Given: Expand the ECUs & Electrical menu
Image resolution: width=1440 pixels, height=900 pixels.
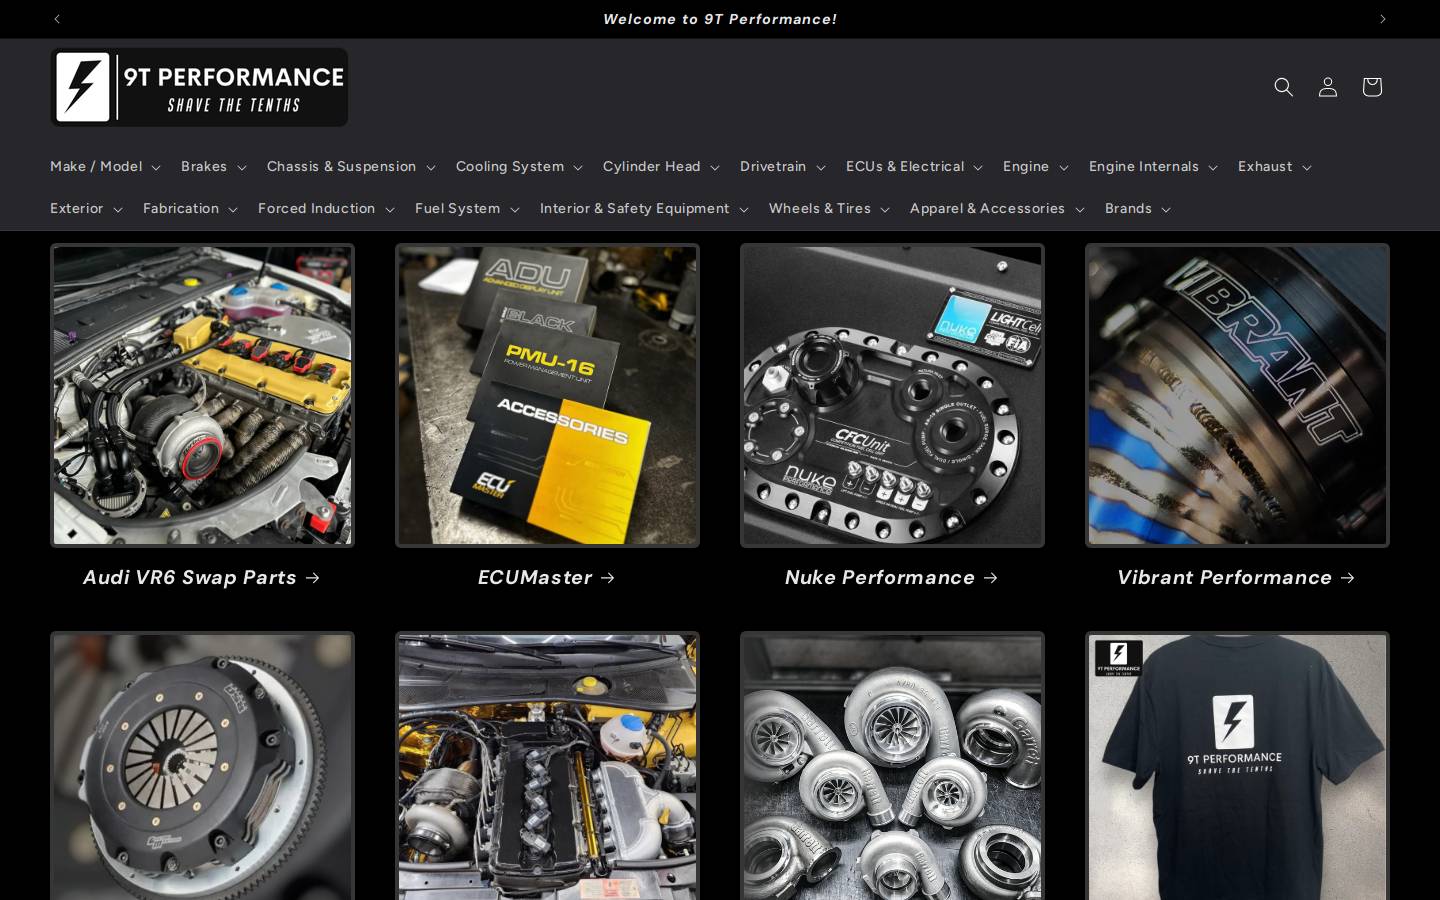Looking at the screenshot, I should click(x=914, y=167).
